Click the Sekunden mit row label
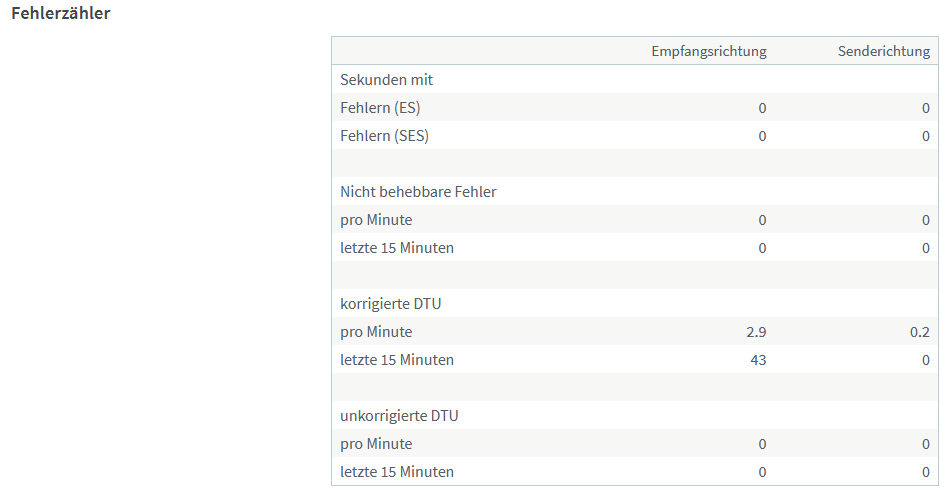This screenshot has width=950, height=490. pyautogui.click(x=387, y=79)
